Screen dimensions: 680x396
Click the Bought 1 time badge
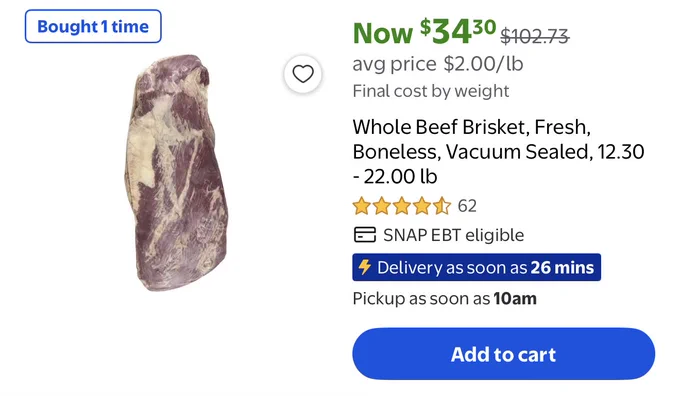[93, 26]
